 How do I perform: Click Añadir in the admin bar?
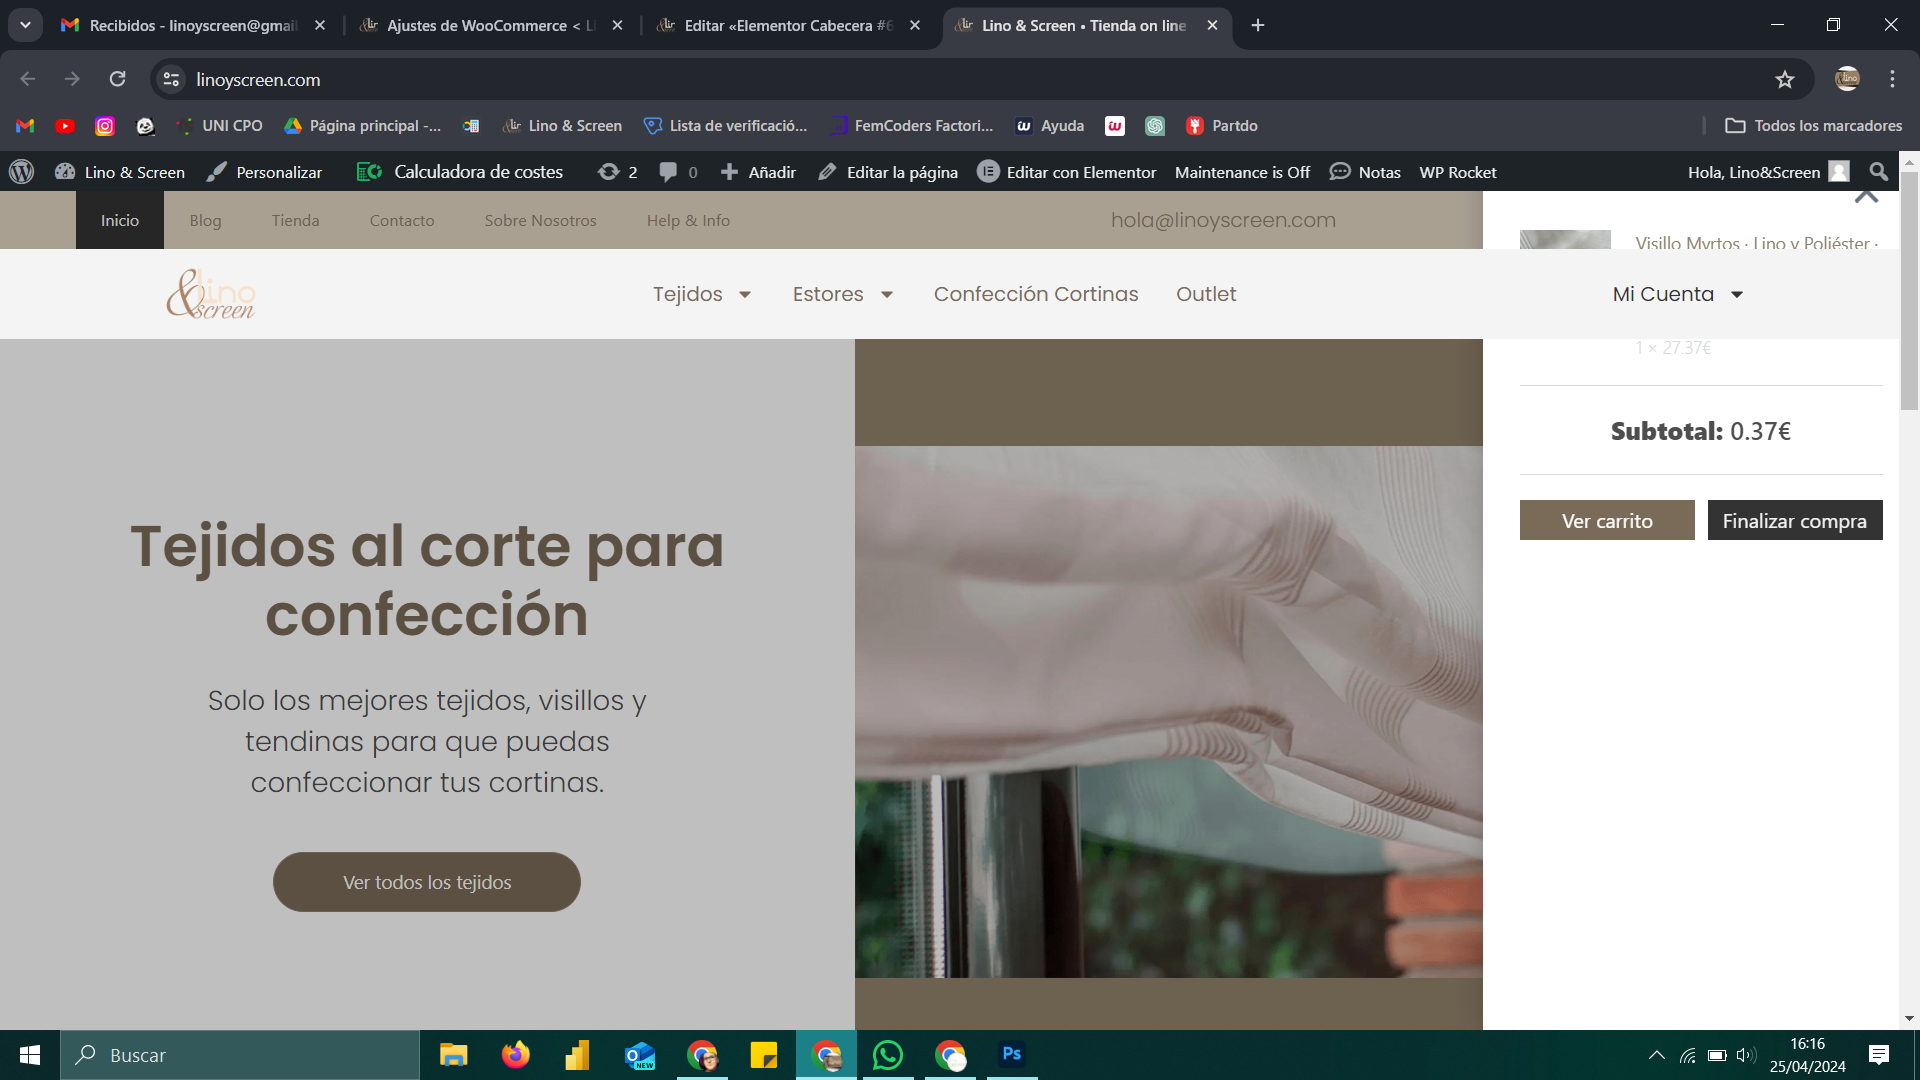758,172
